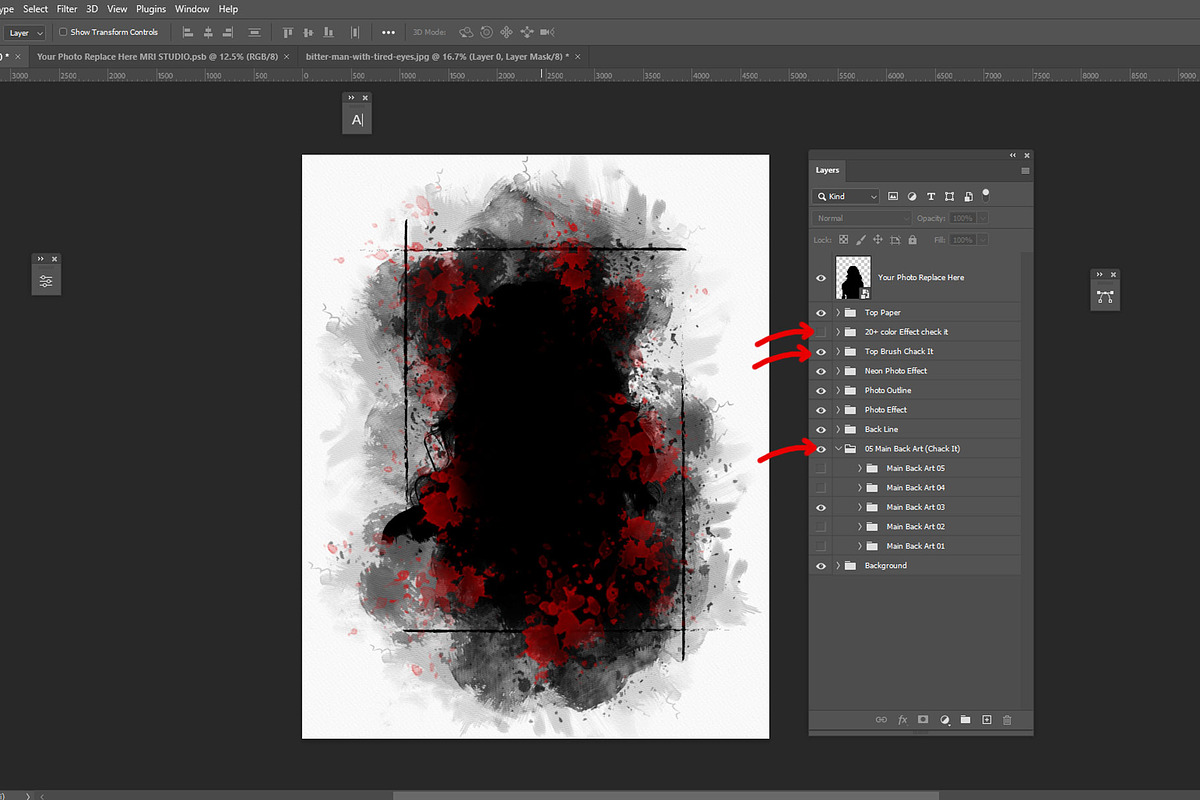Open the Kind filter dropdown
The height and width of the screenshot is (800, 1200).
(846, 196)
